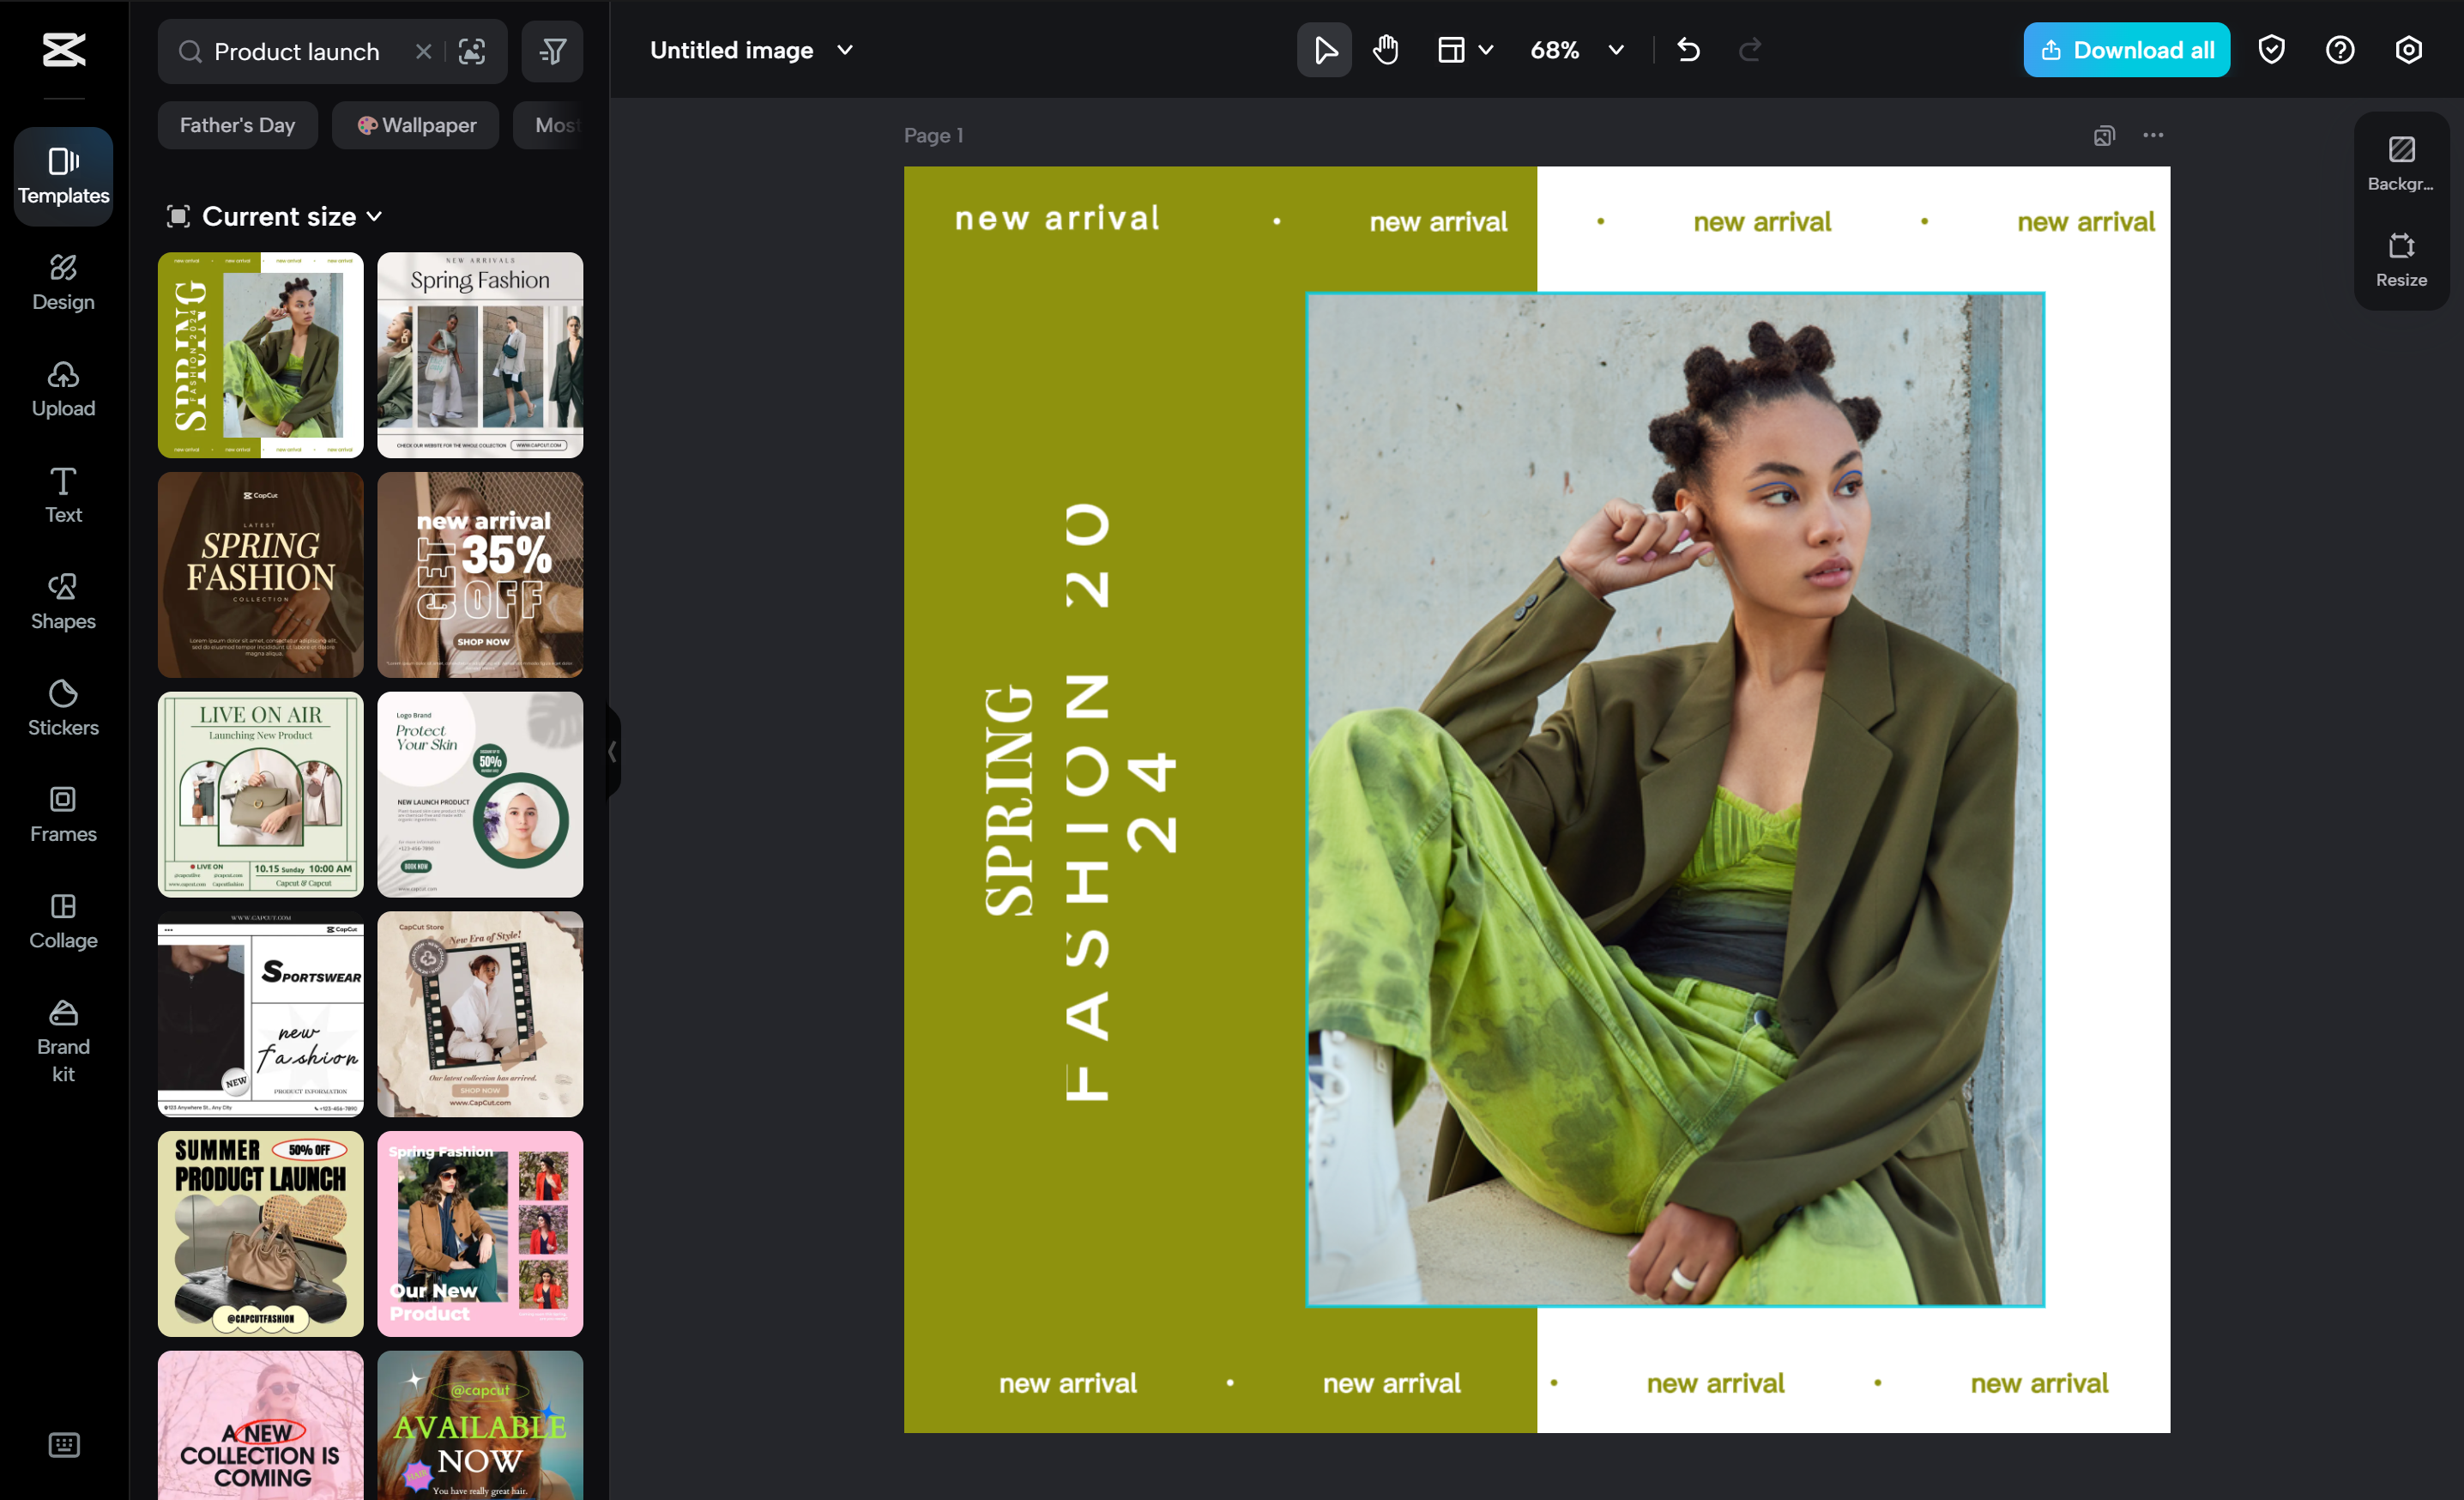Open the keyboard shortcuts icon
The height and width of the screenshot is (1500, 2464).
[63, 1445]
